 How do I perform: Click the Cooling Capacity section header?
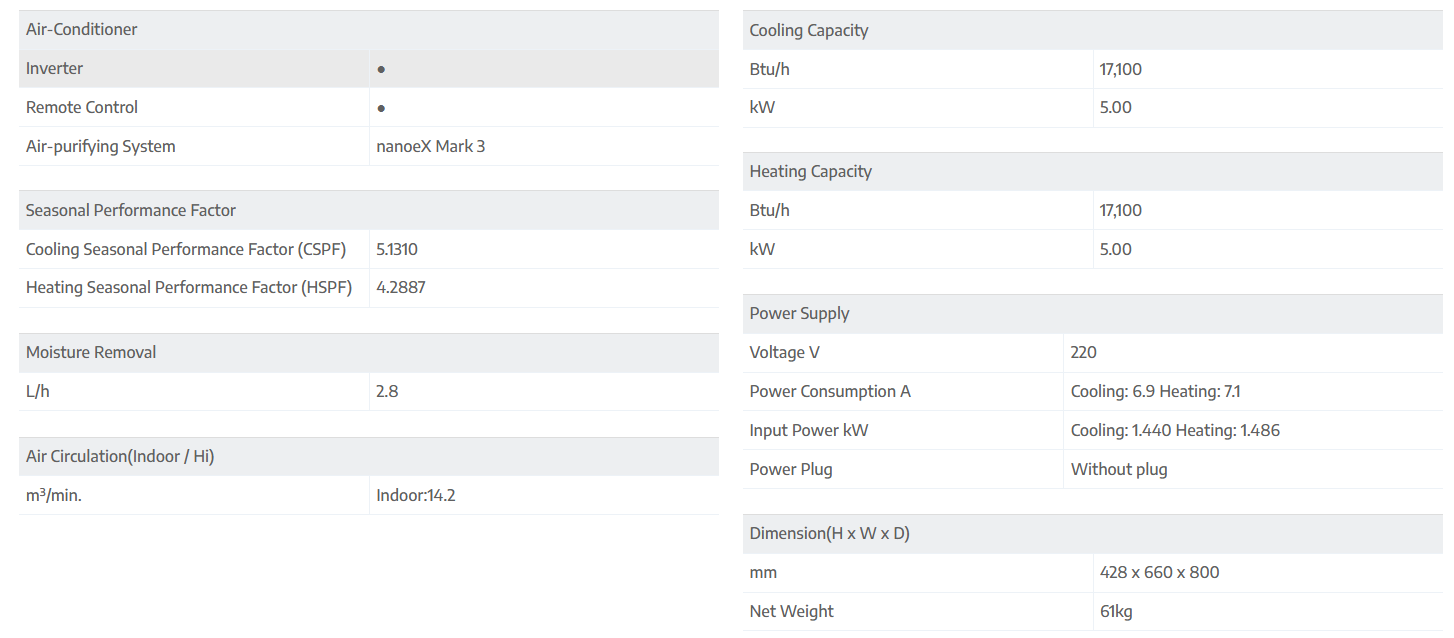pos(809,31)
